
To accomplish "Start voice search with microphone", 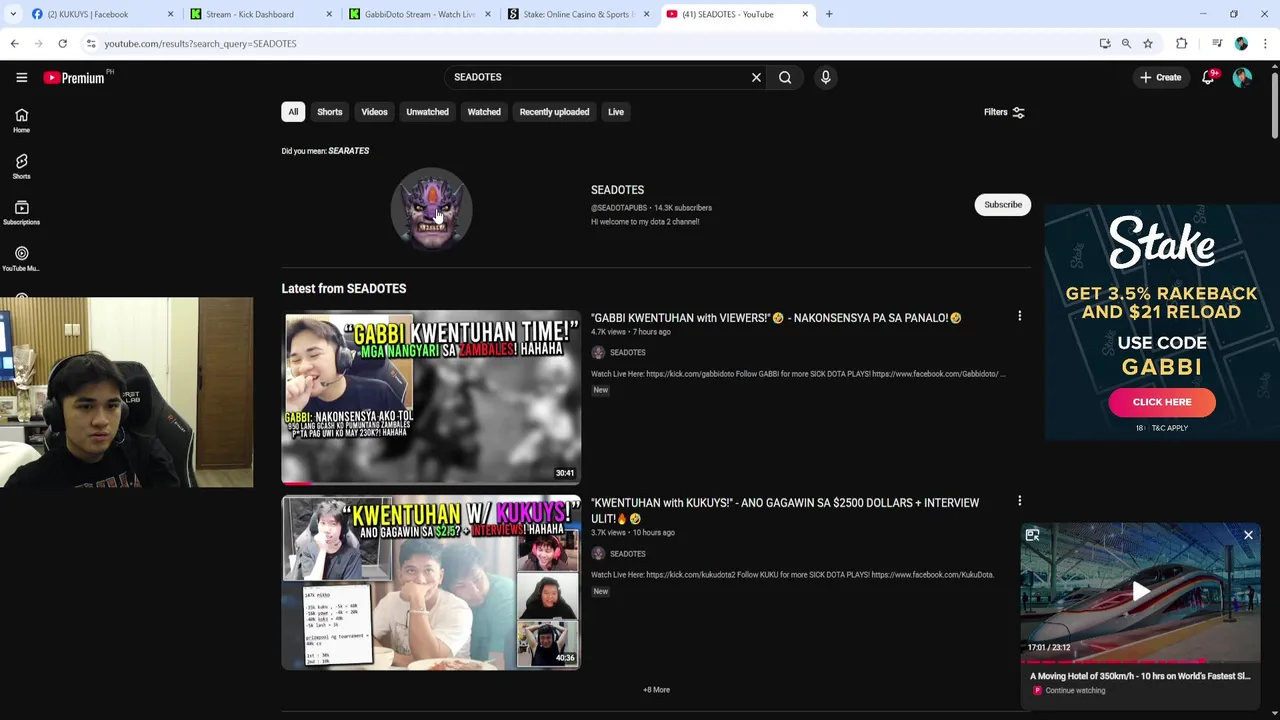I will [x=825, y=77].
